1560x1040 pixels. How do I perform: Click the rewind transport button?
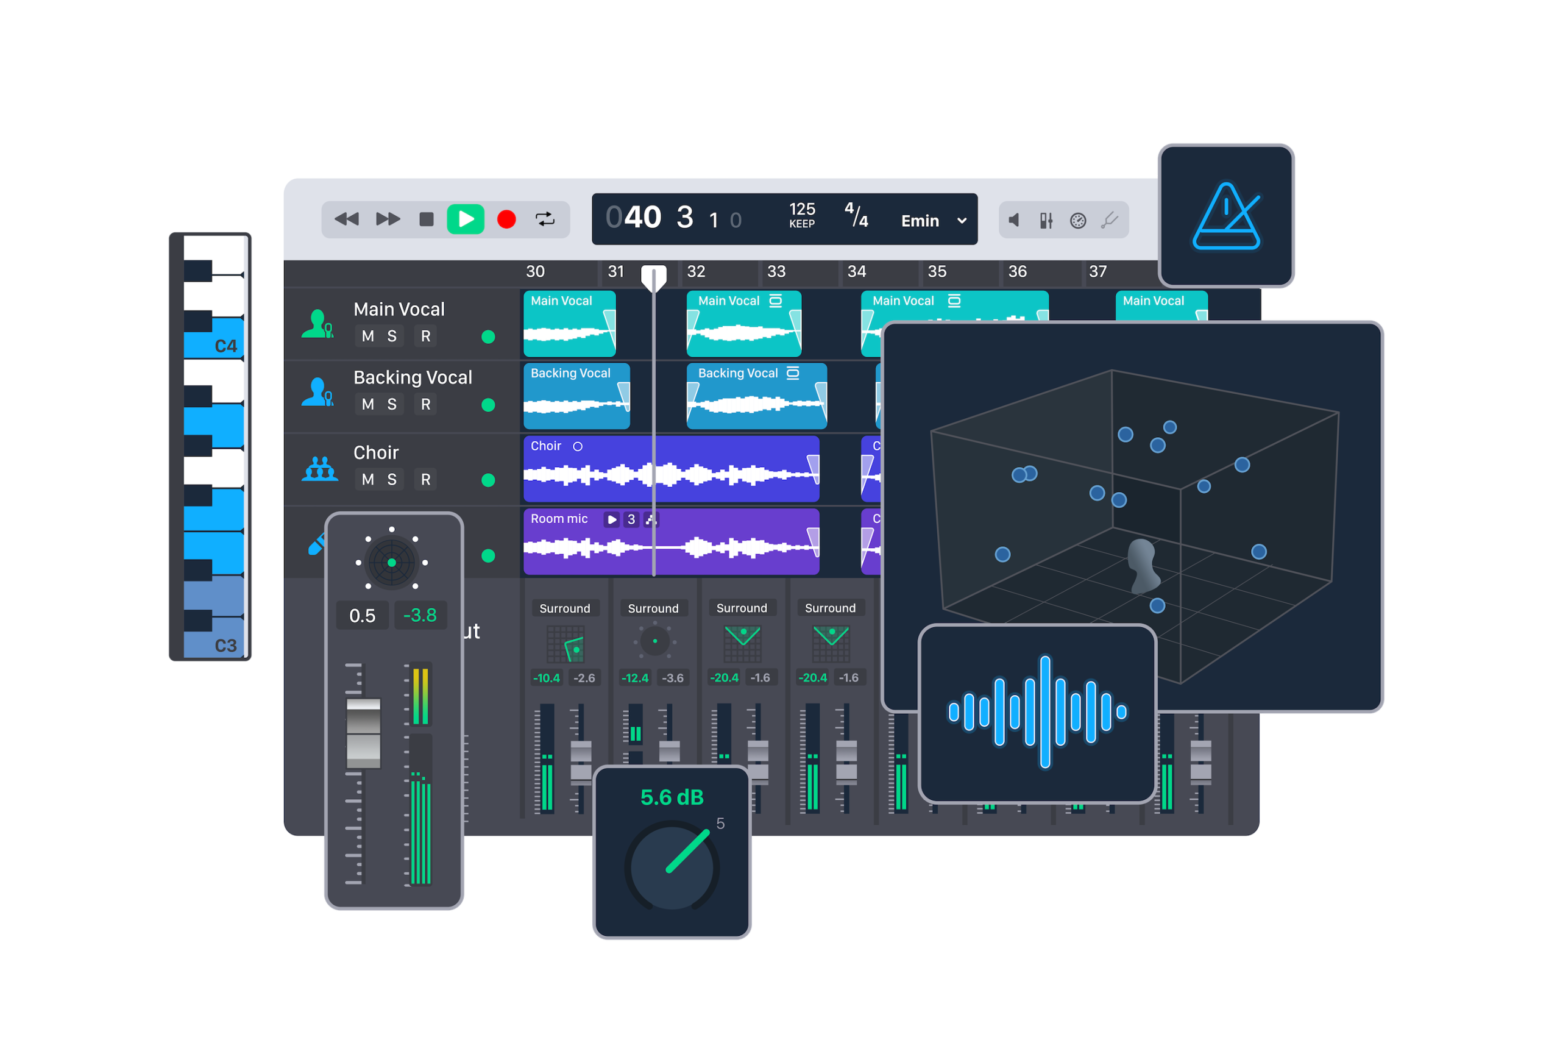click(346, 219)
